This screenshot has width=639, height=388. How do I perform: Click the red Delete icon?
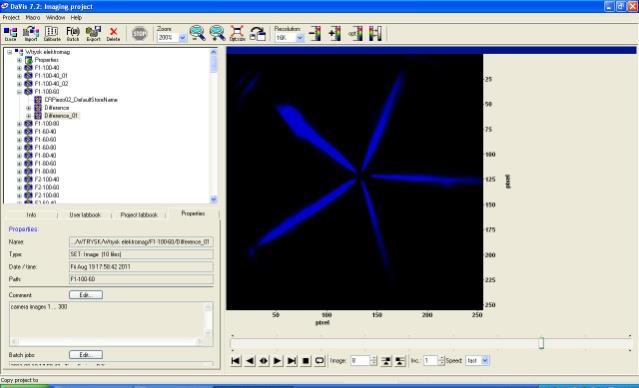pyautogui.click(x=113, y=34)
